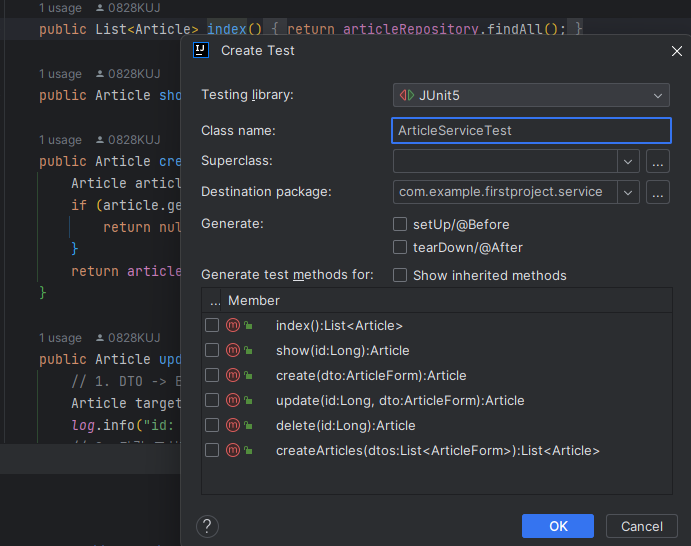Image resolution: width=691 pixels, height=546 pixels.
Task: Click the method icon next to createArticles
Action: (x=233, y=450)
